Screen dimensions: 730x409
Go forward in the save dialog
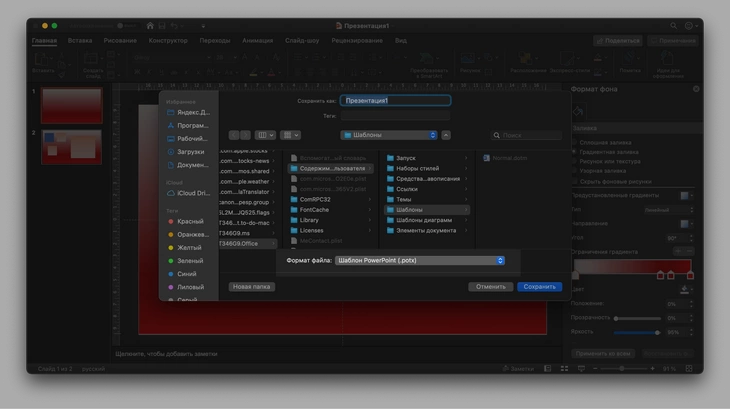tap(245, 135)
